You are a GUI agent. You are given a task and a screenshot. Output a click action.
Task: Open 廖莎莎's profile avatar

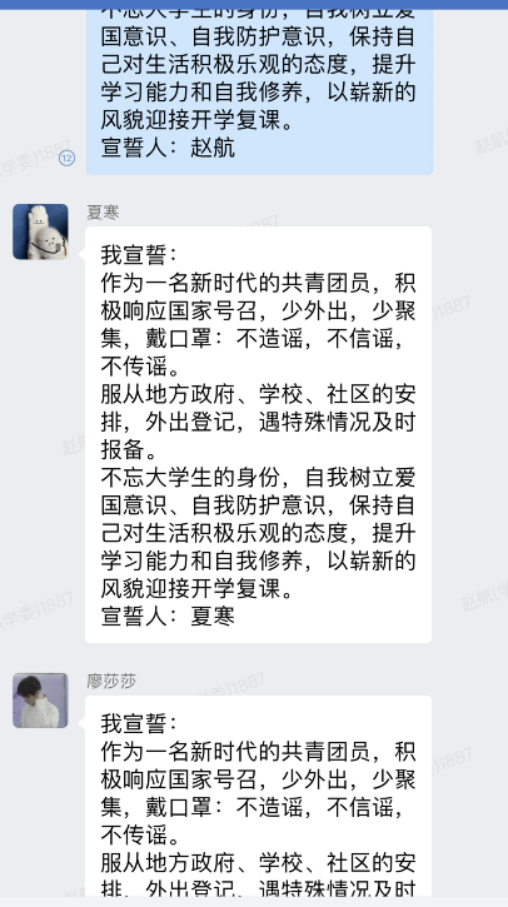pyautogui.click(x=41, y=700)
